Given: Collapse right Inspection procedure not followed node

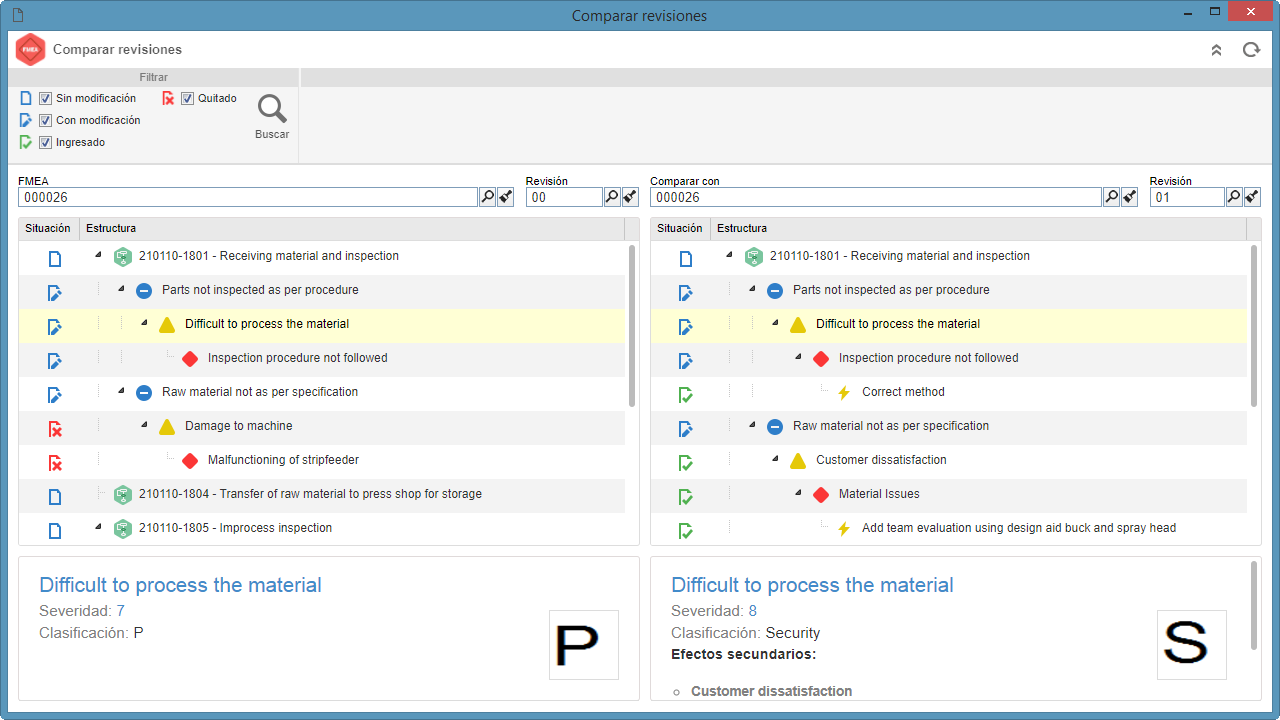Looking at the screenshot, I should click(798, 358).
